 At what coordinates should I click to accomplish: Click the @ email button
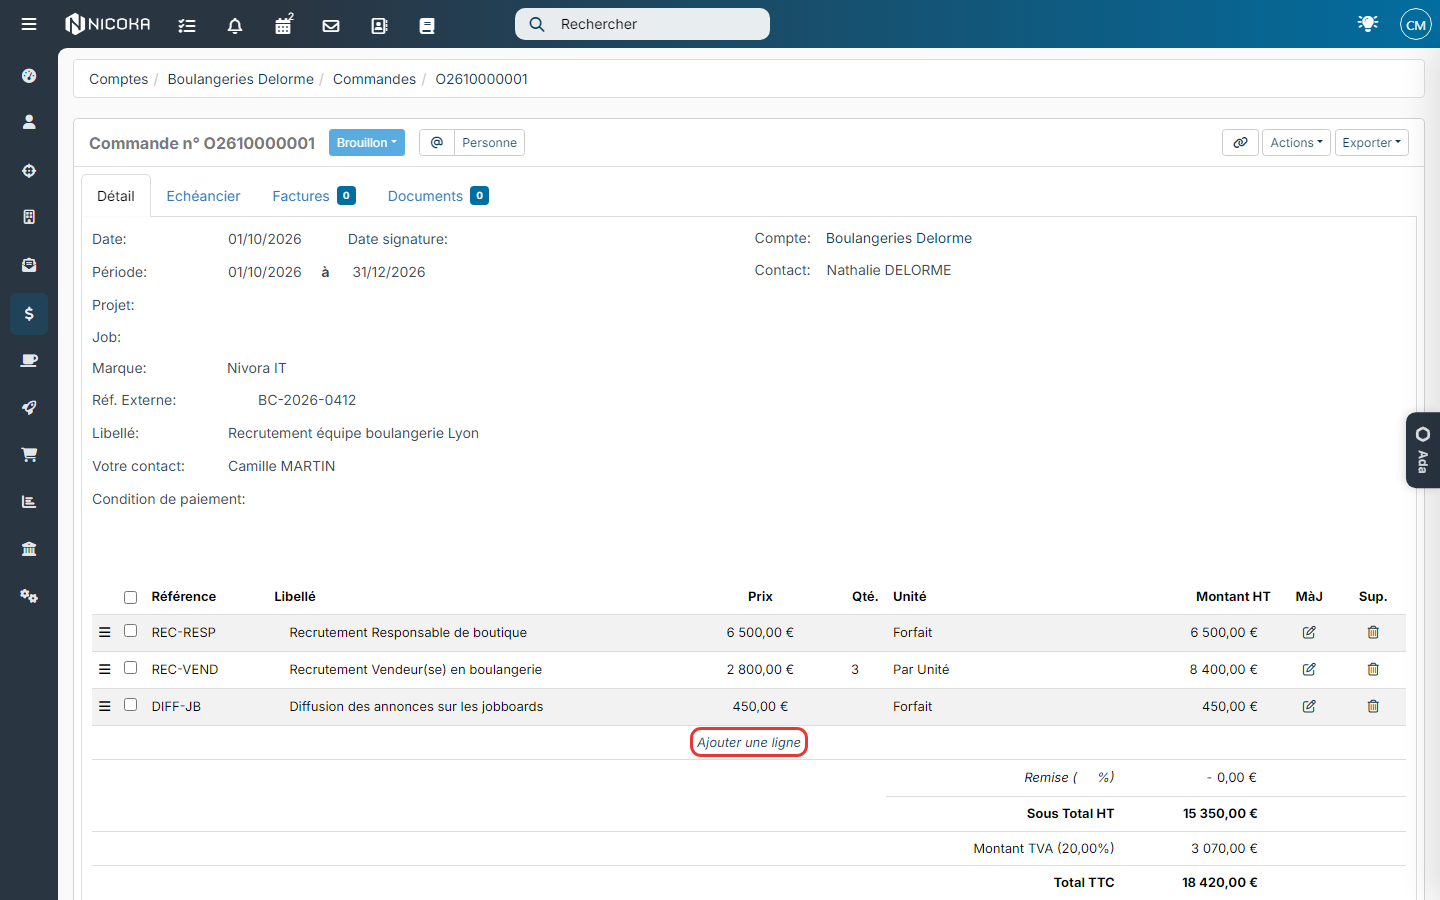point(437,143)
